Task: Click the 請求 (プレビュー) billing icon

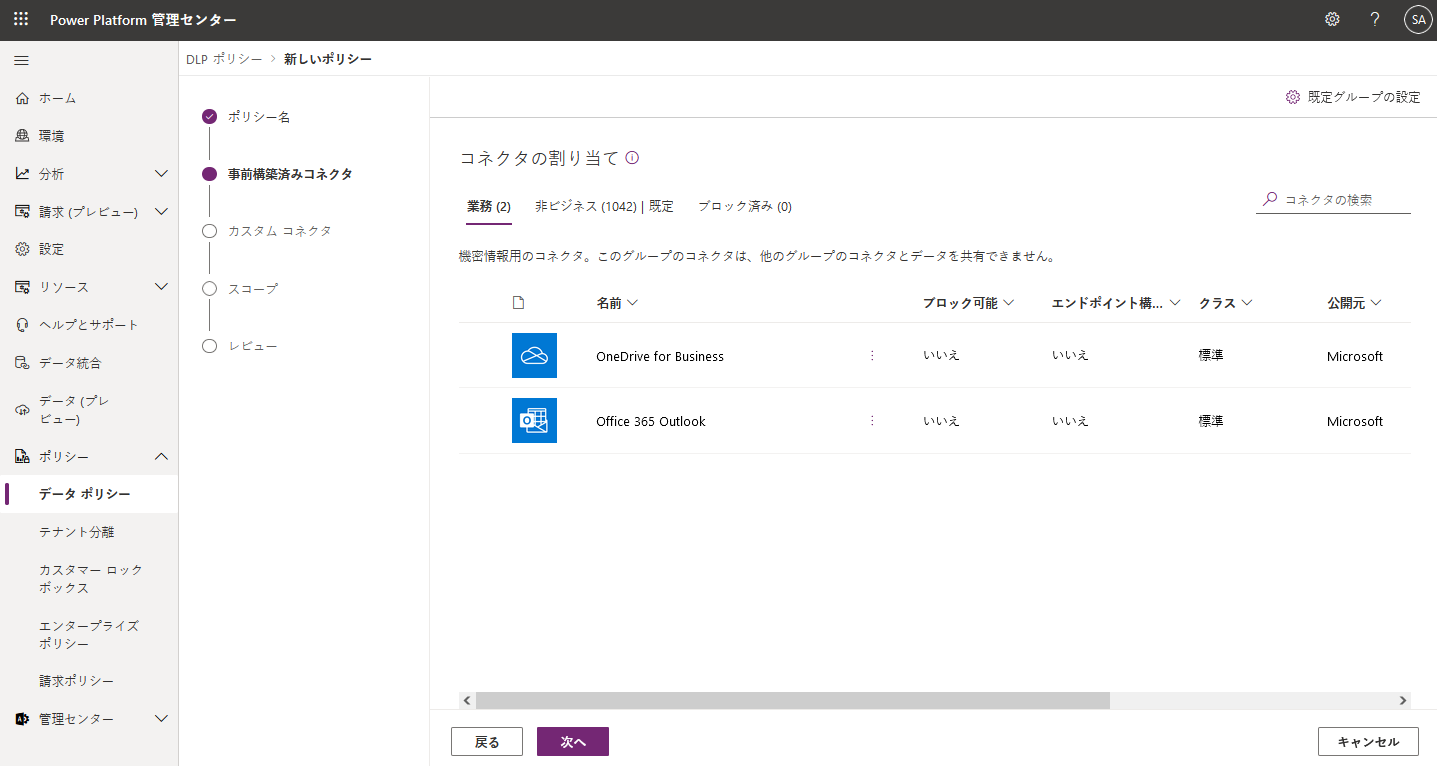Action: click(22, 212)
